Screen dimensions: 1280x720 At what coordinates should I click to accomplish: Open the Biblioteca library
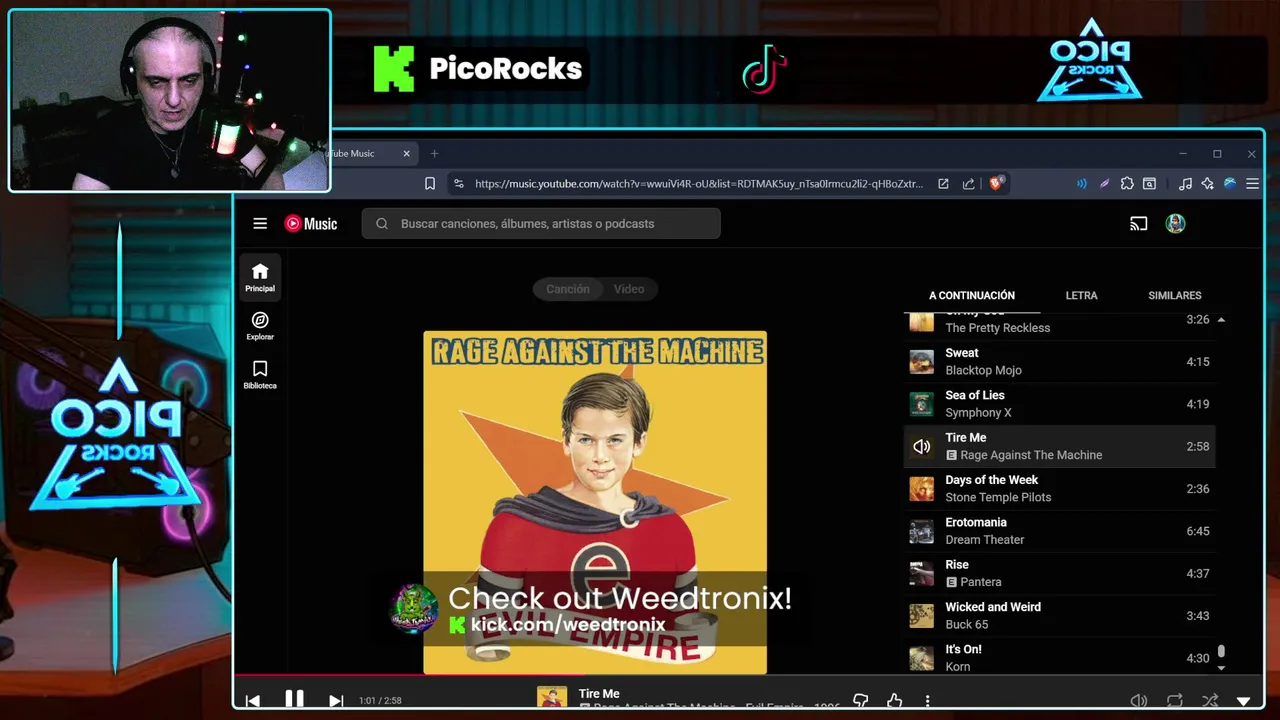tap(260, 374)
